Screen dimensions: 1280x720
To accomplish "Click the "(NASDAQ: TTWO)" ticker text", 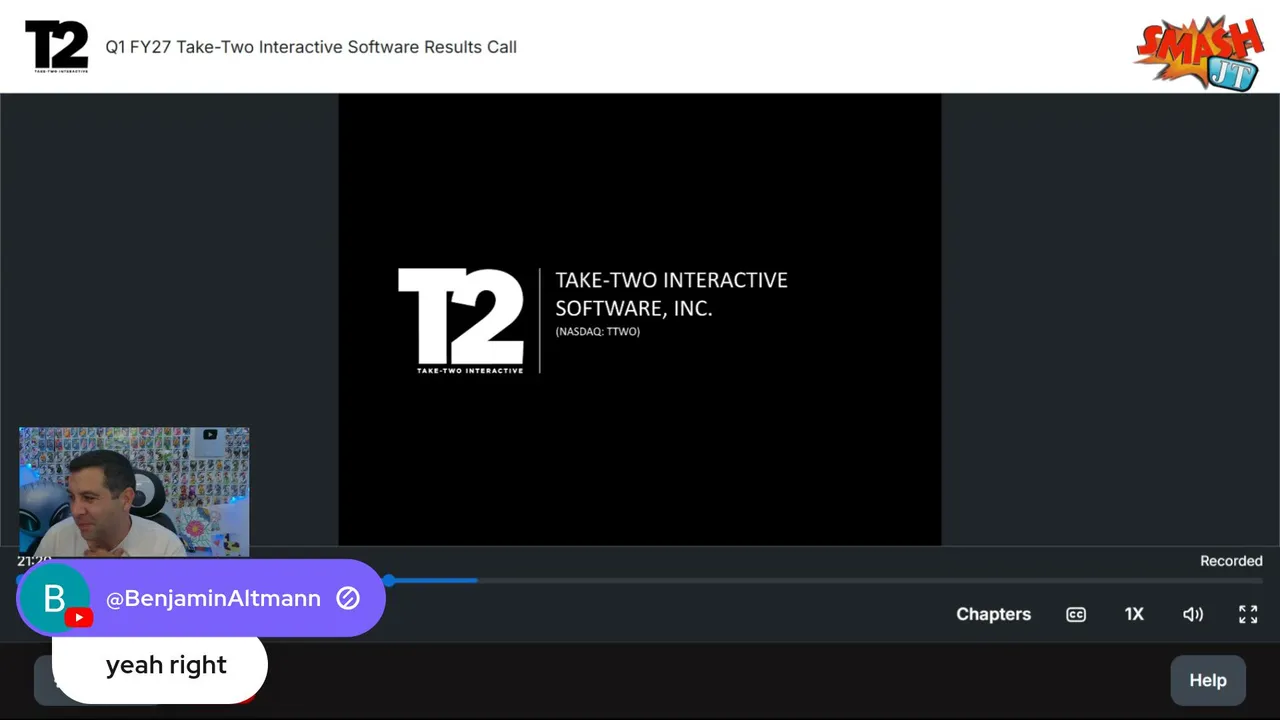I will (597, 332).
